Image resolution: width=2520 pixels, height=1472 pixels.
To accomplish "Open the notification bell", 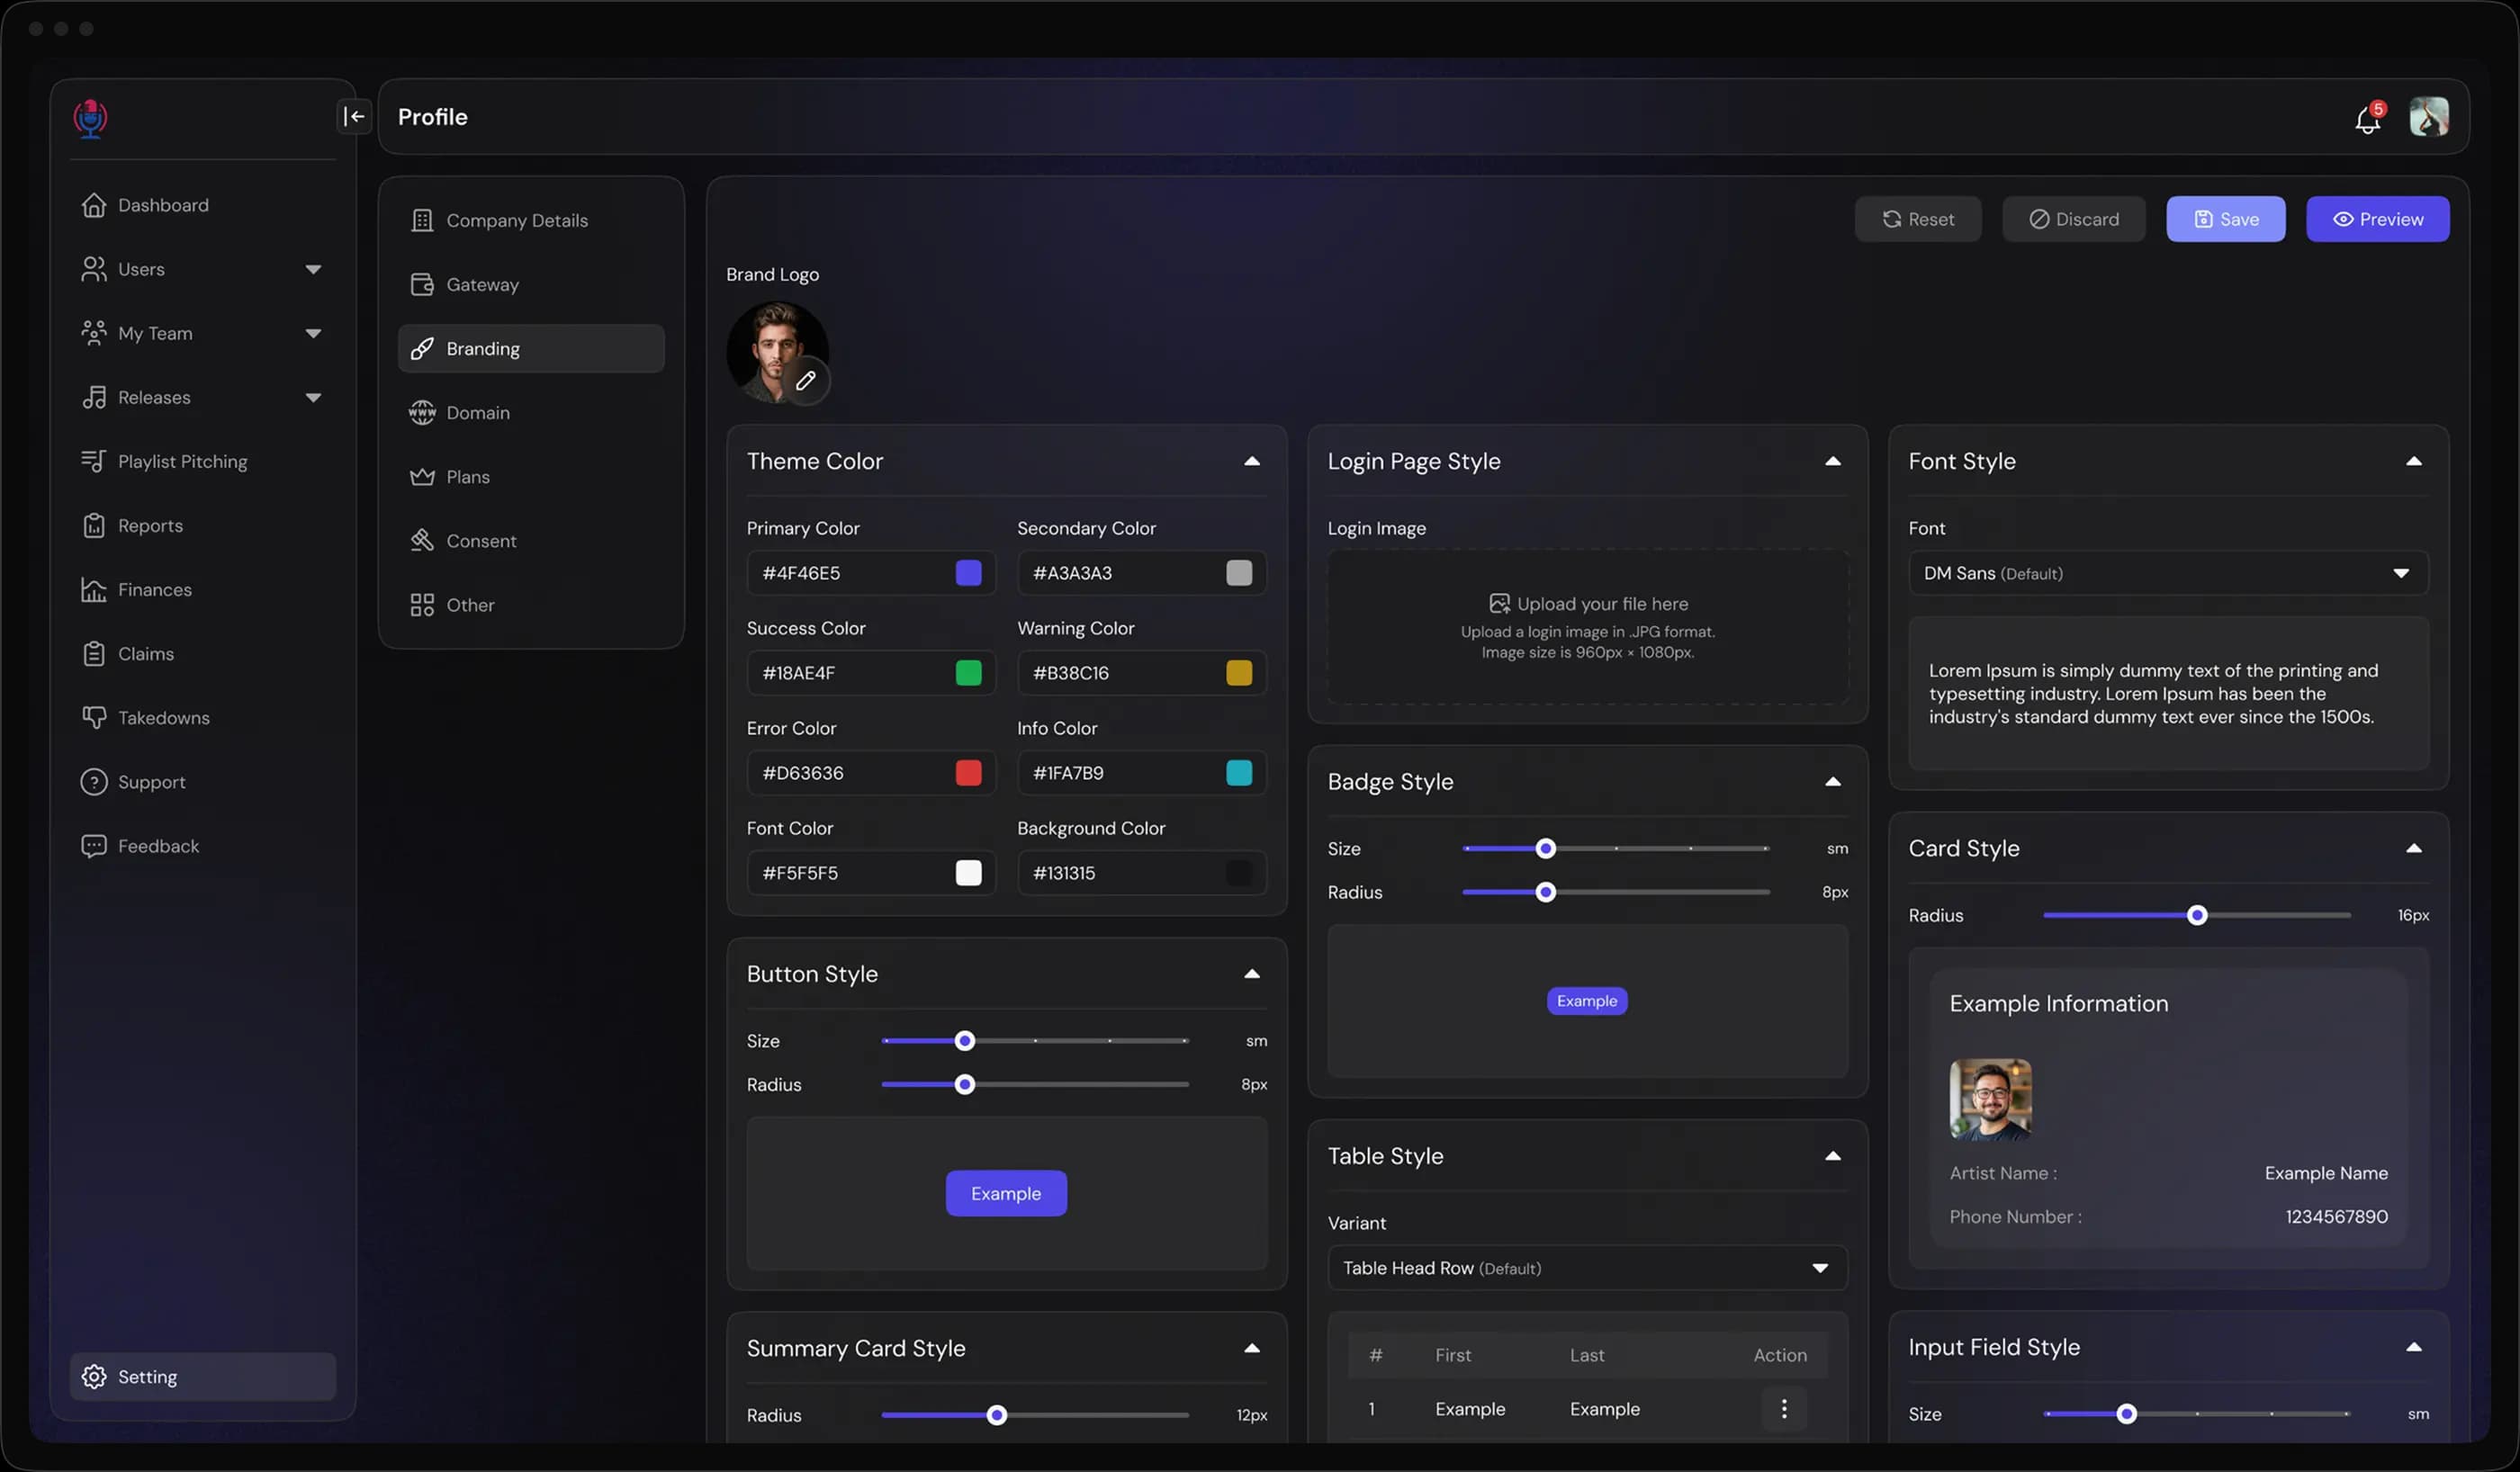I will point(2367,120).
